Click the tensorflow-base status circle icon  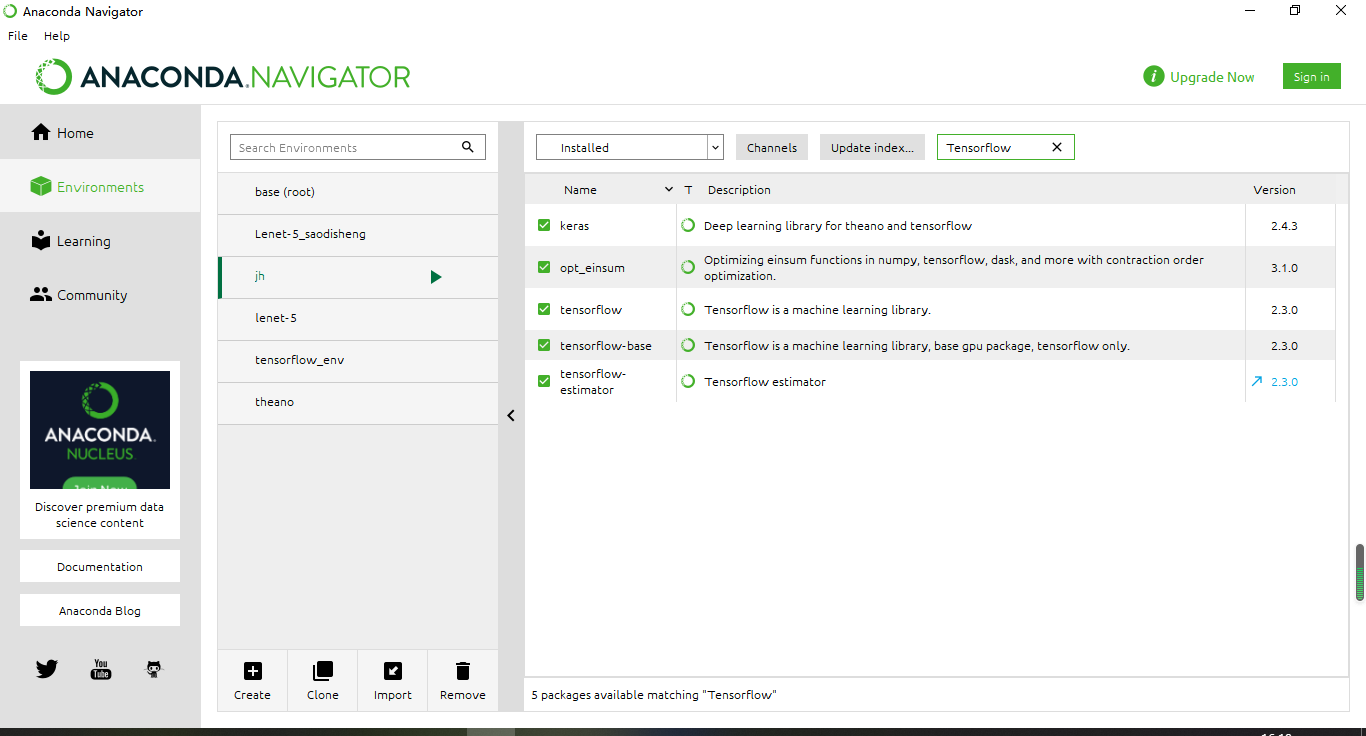688,345
